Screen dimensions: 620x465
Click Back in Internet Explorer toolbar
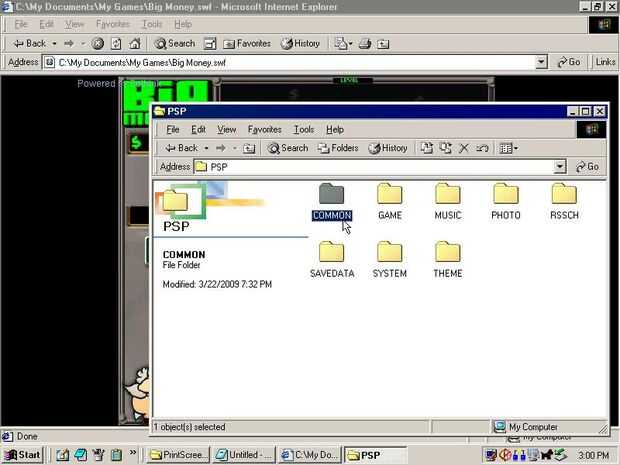[30, 43]
